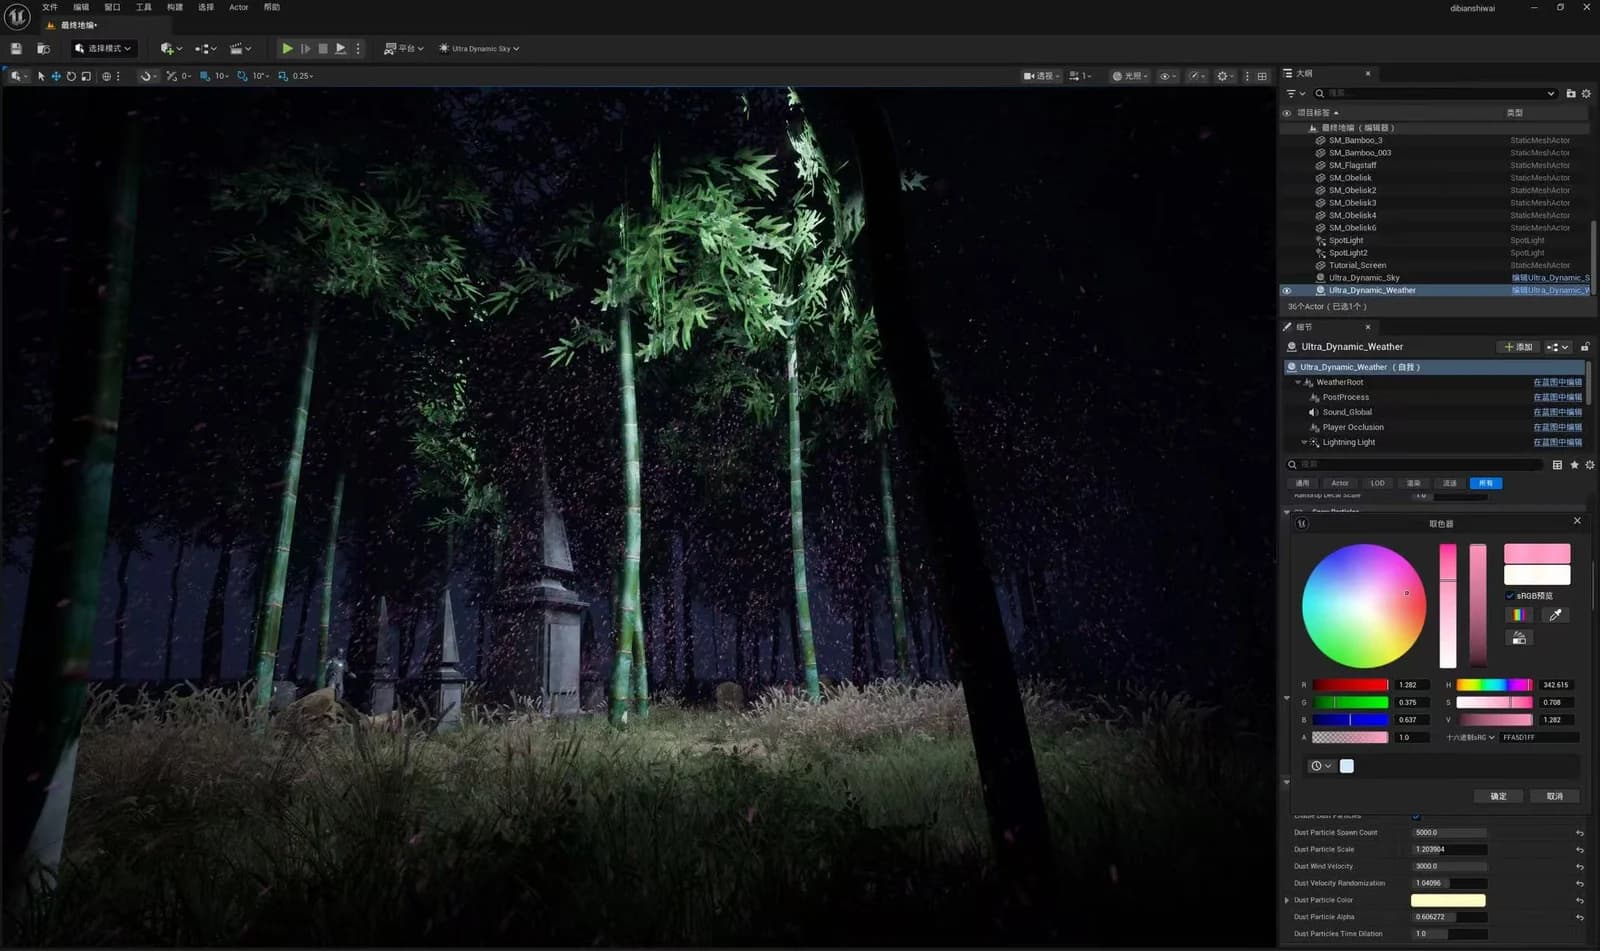Select the scale gizmo tool
Viewport: 1600px width, 951px height.
pyautogui.click(x=86, y=76)
